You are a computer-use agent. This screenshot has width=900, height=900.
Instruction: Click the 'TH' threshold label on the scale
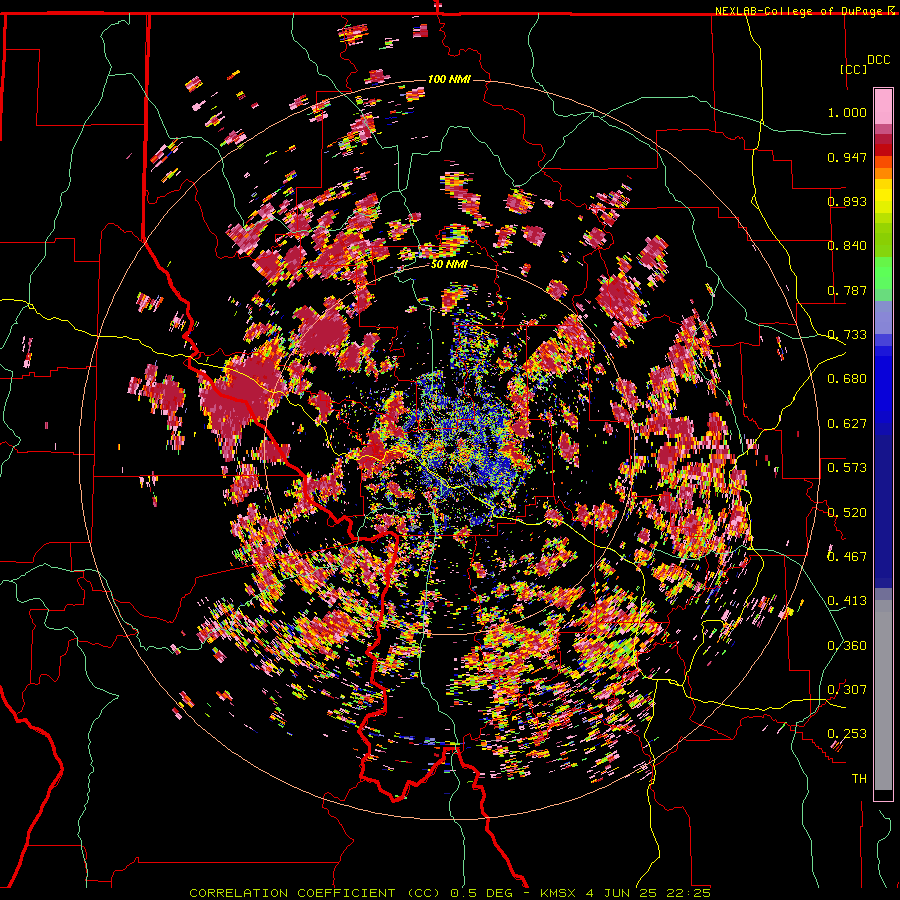click(x=859, y=779)
